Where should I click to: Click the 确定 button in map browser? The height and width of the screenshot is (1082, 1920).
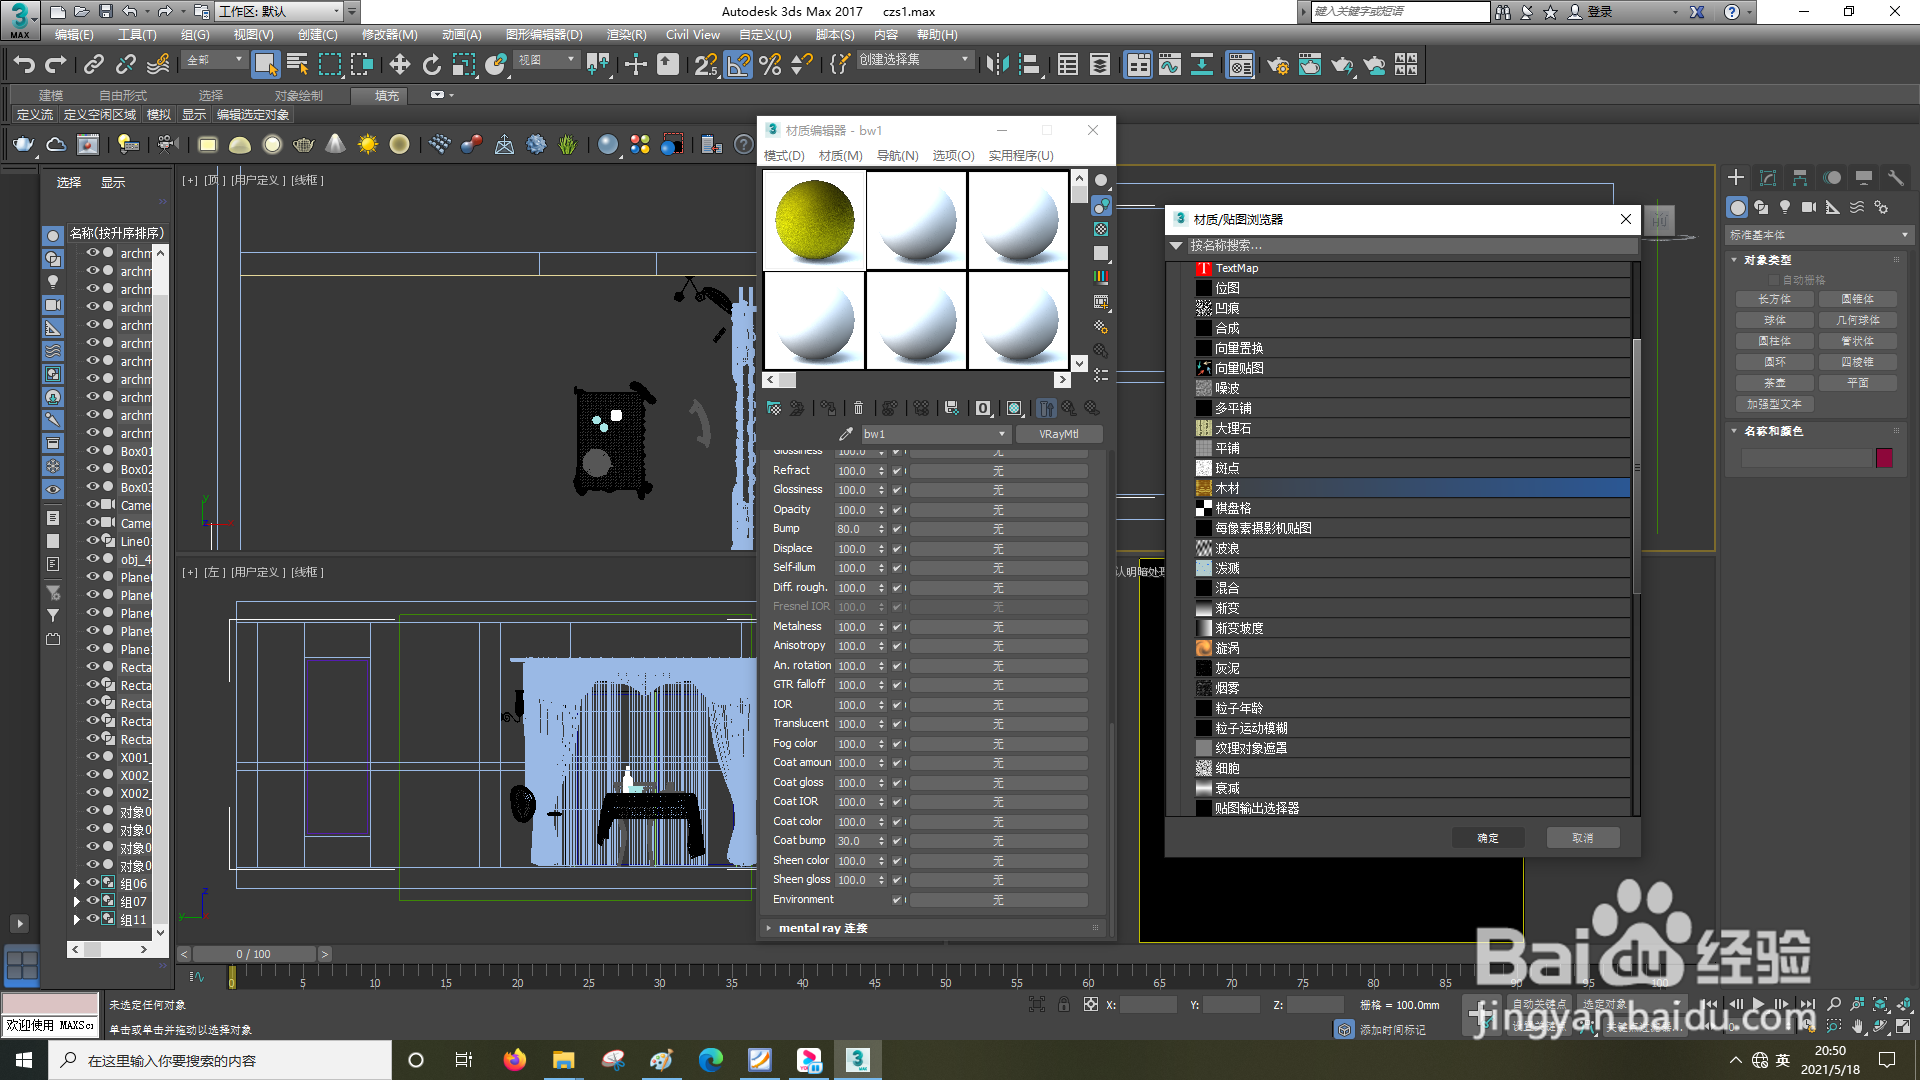pos(1487,839)
